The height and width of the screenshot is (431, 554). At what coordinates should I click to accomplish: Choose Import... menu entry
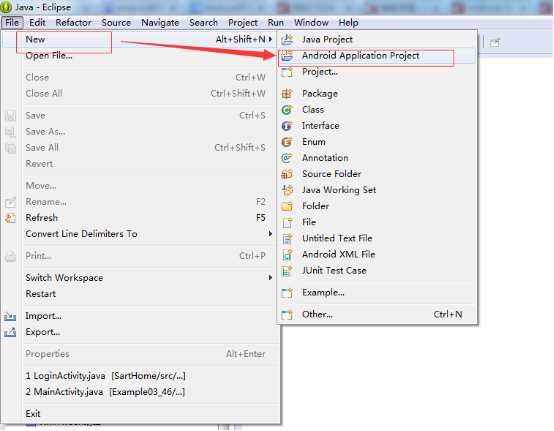pos(140,316)
